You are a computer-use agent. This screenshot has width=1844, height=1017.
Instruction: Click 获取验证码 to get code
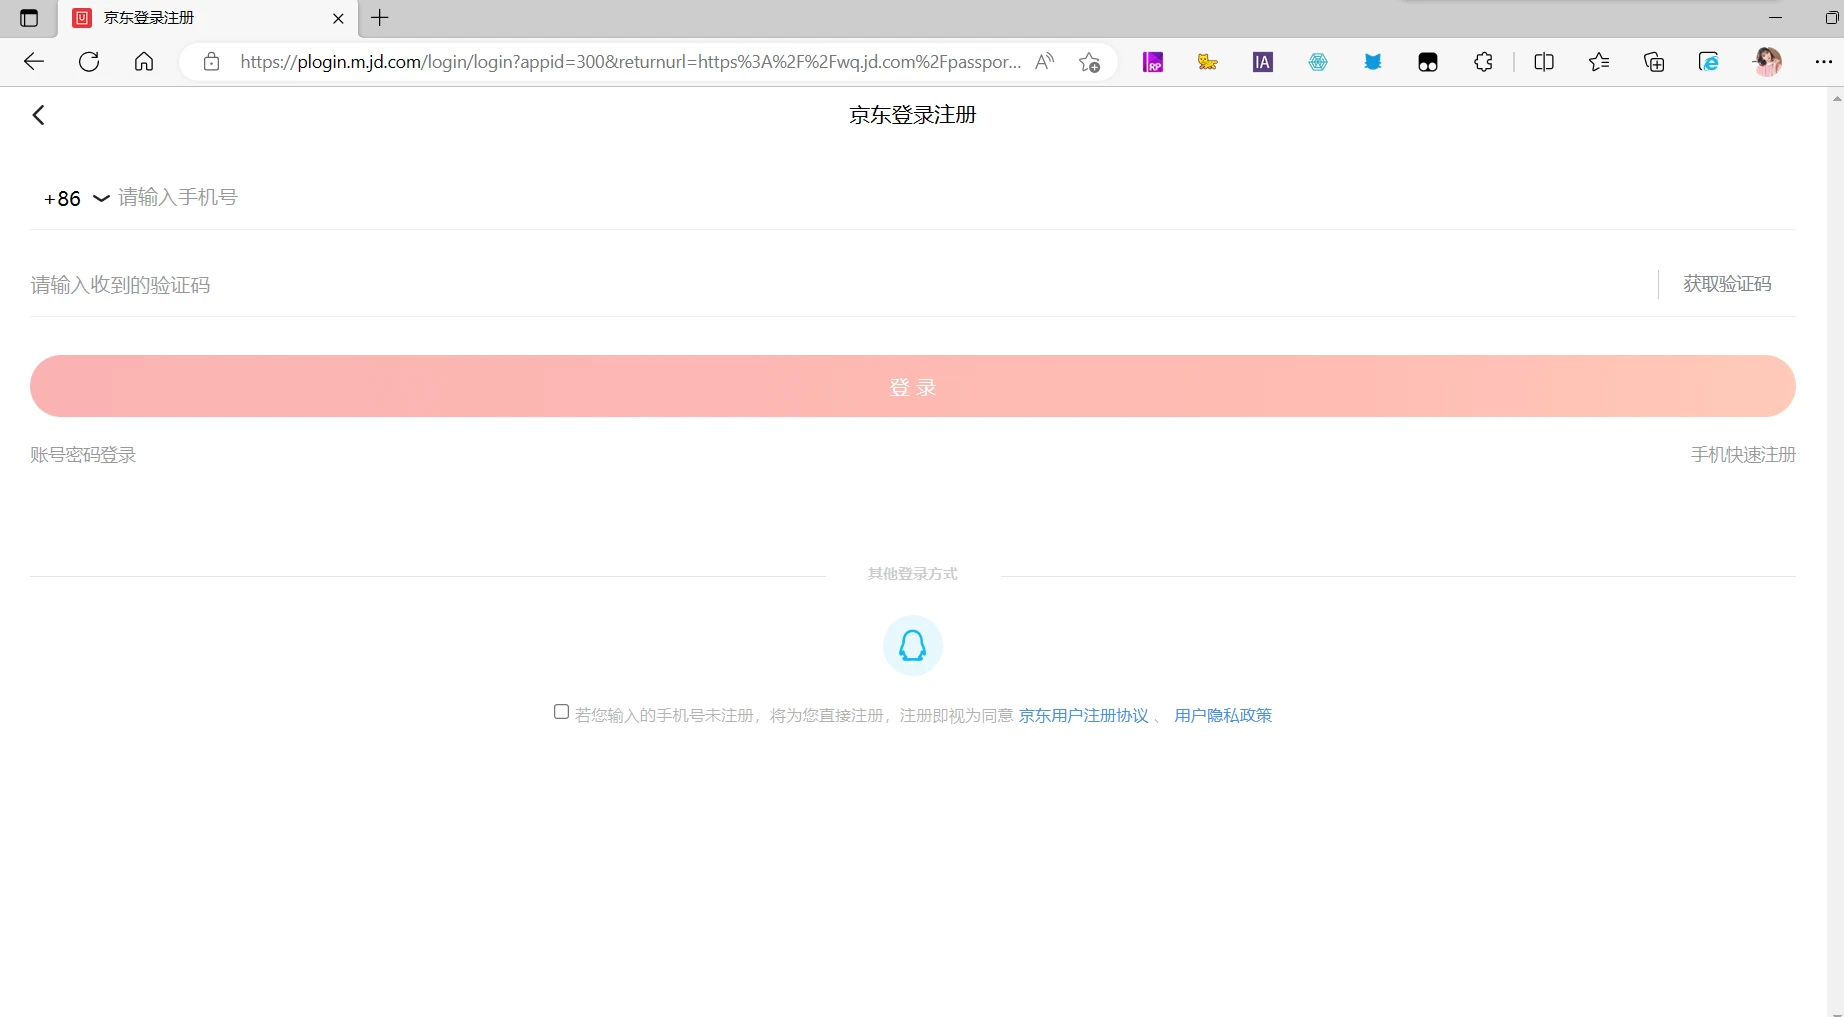coord(1727,284)
